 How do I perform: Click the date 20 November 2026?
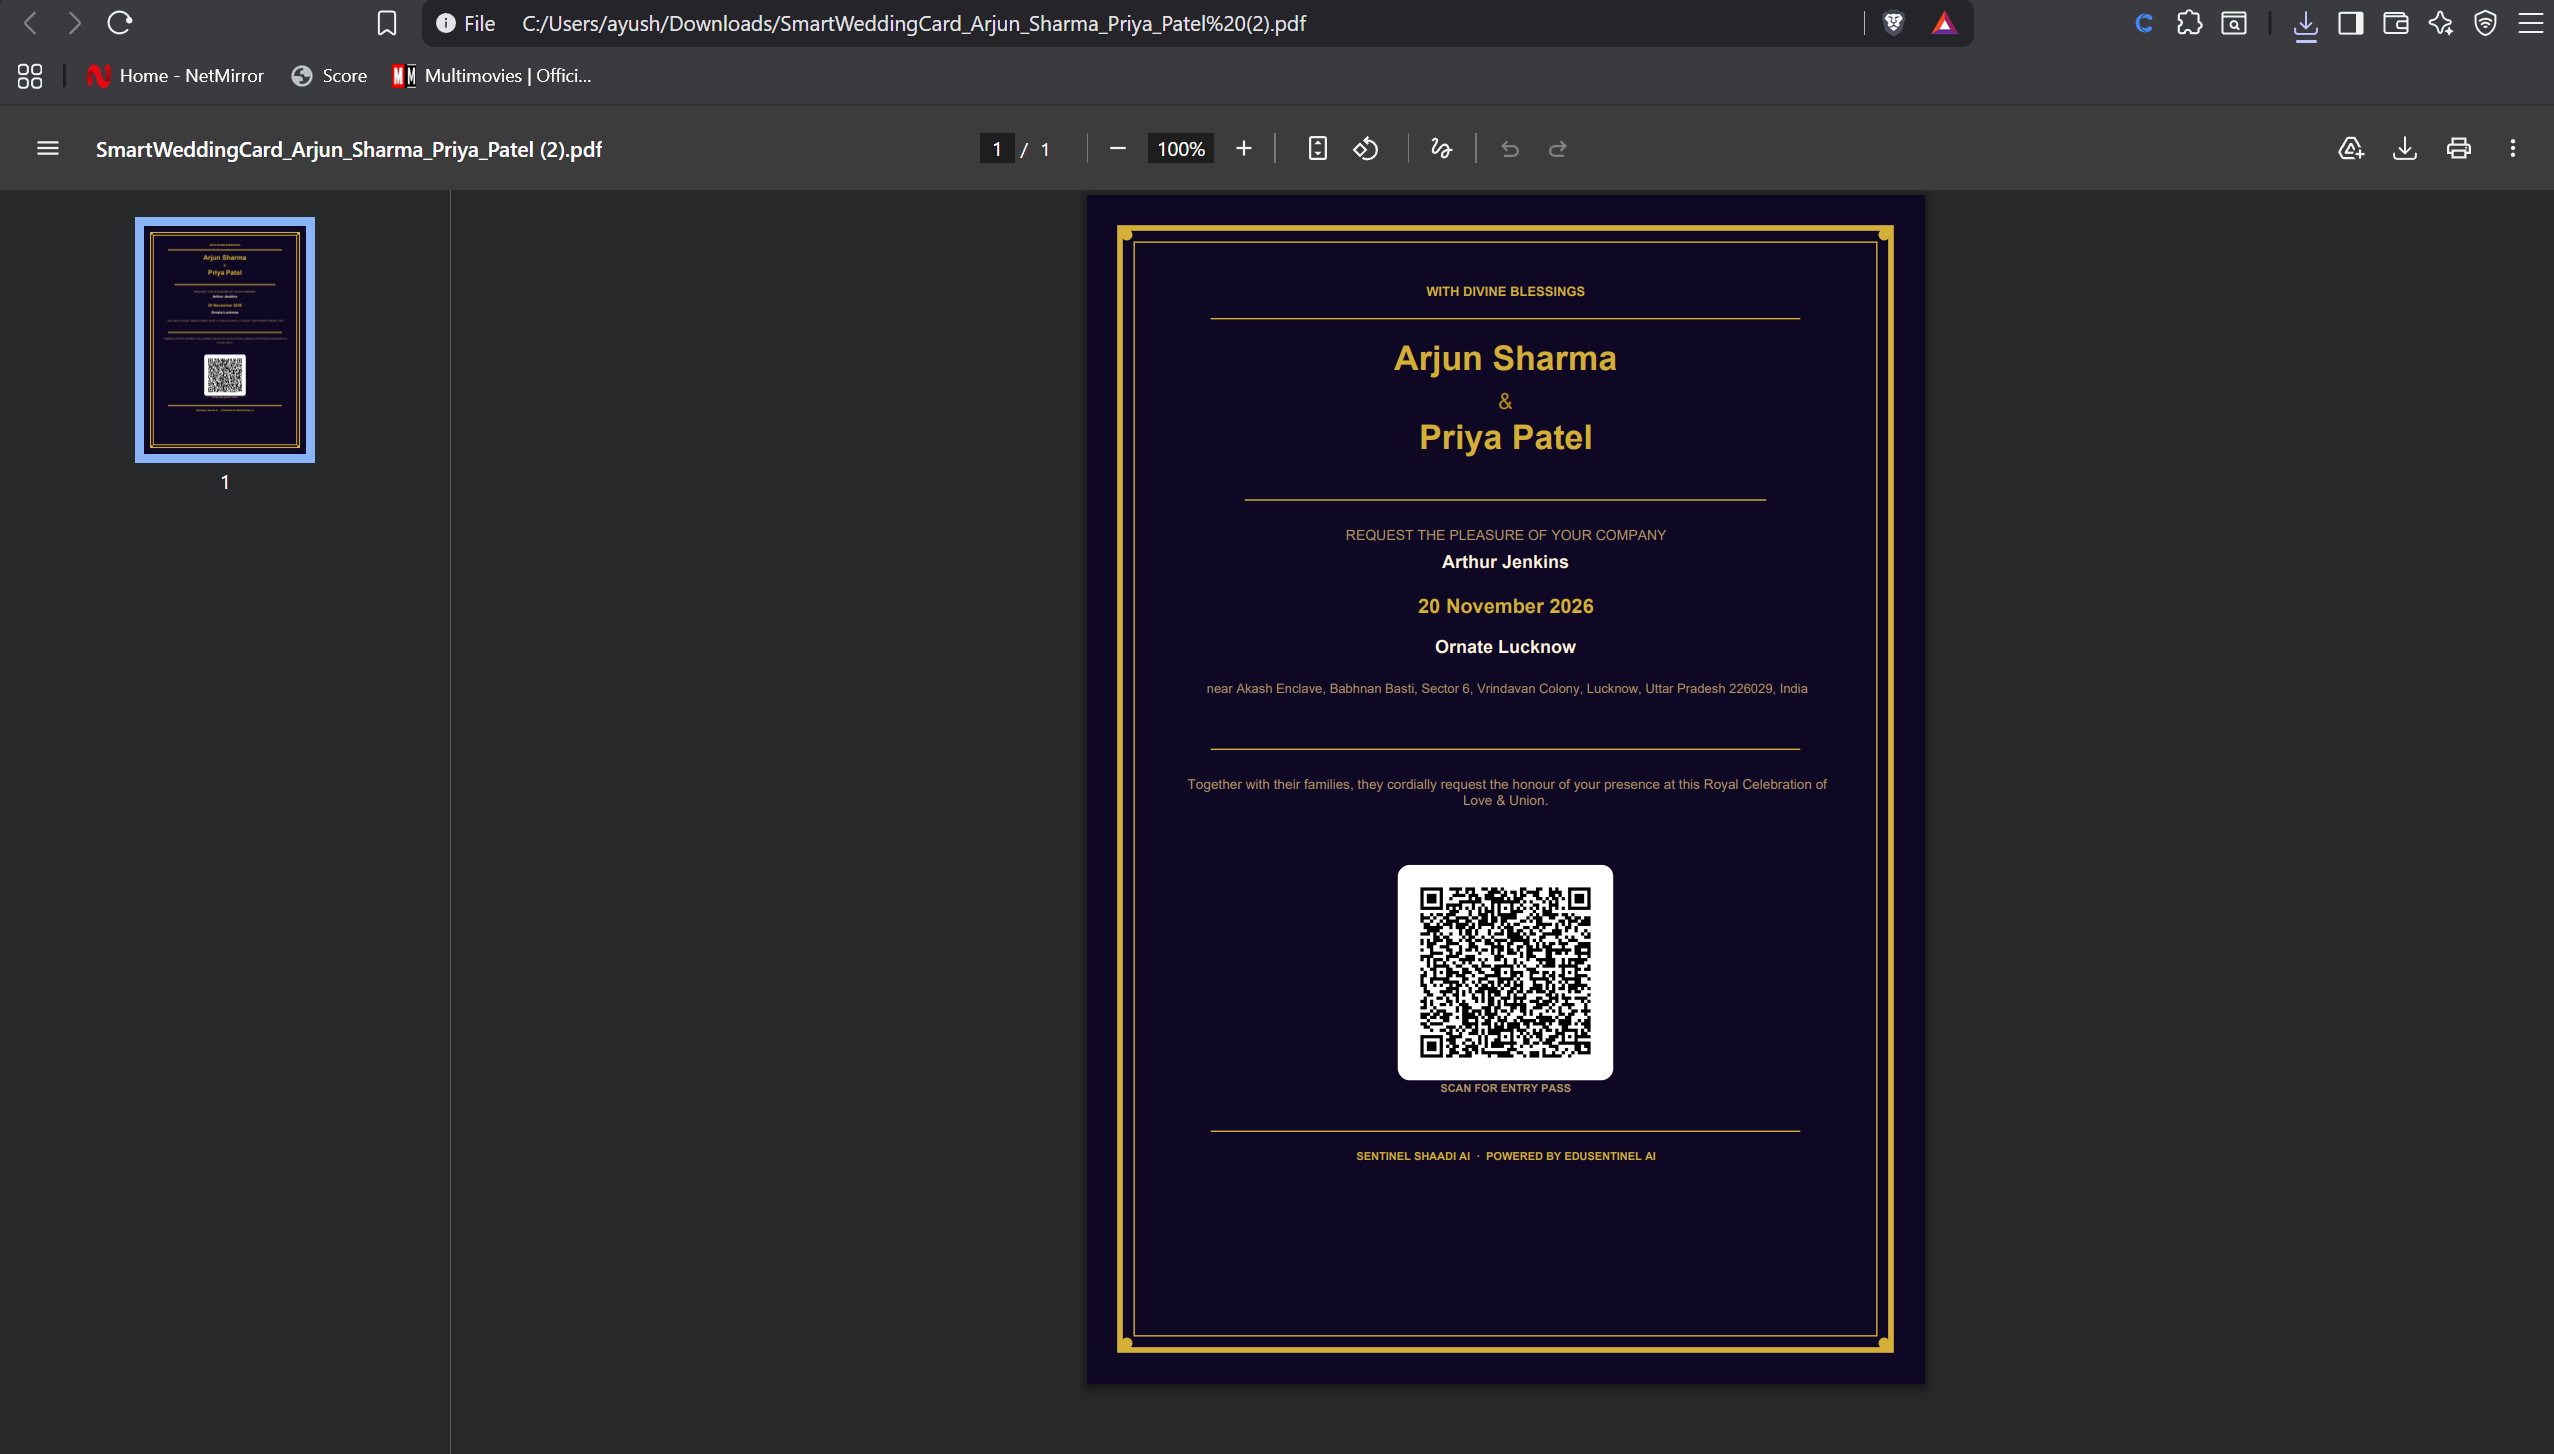[1505, 606]
